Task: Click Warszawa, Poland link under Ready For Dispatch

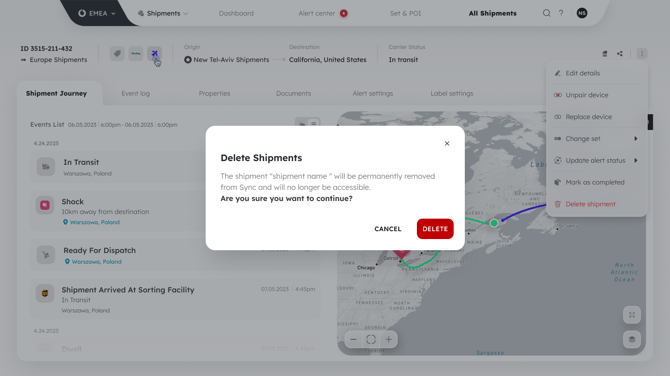Action: [93, 261]
